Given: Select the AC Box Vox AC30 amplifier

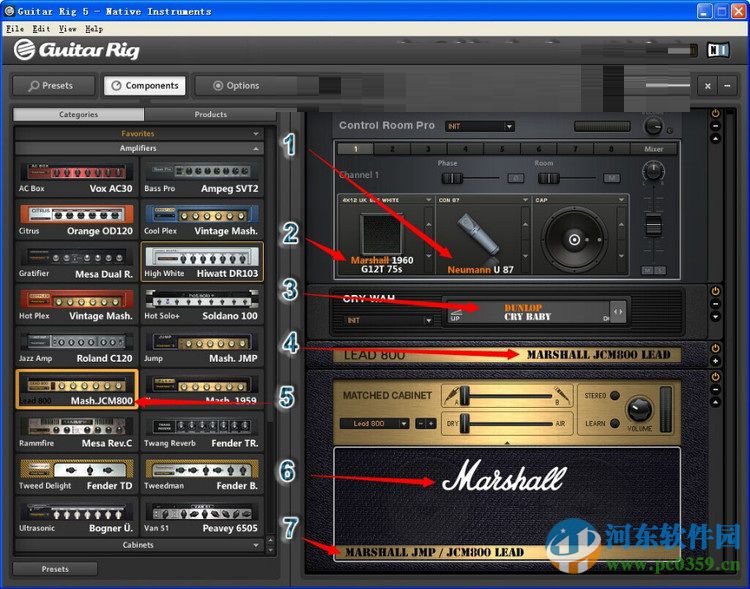Looking at the screenshot, I should pos(77,177).
